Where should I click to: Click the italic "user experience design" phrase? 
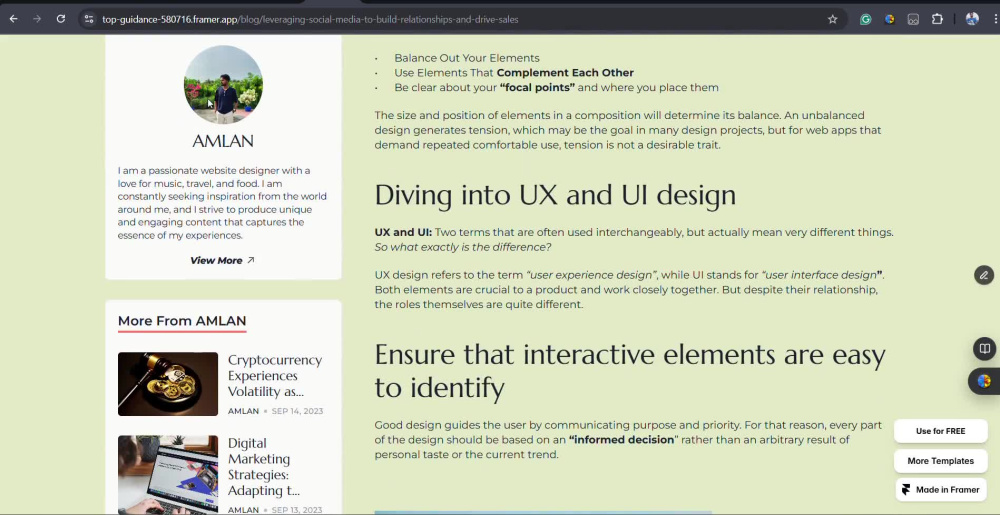point(592,275)
